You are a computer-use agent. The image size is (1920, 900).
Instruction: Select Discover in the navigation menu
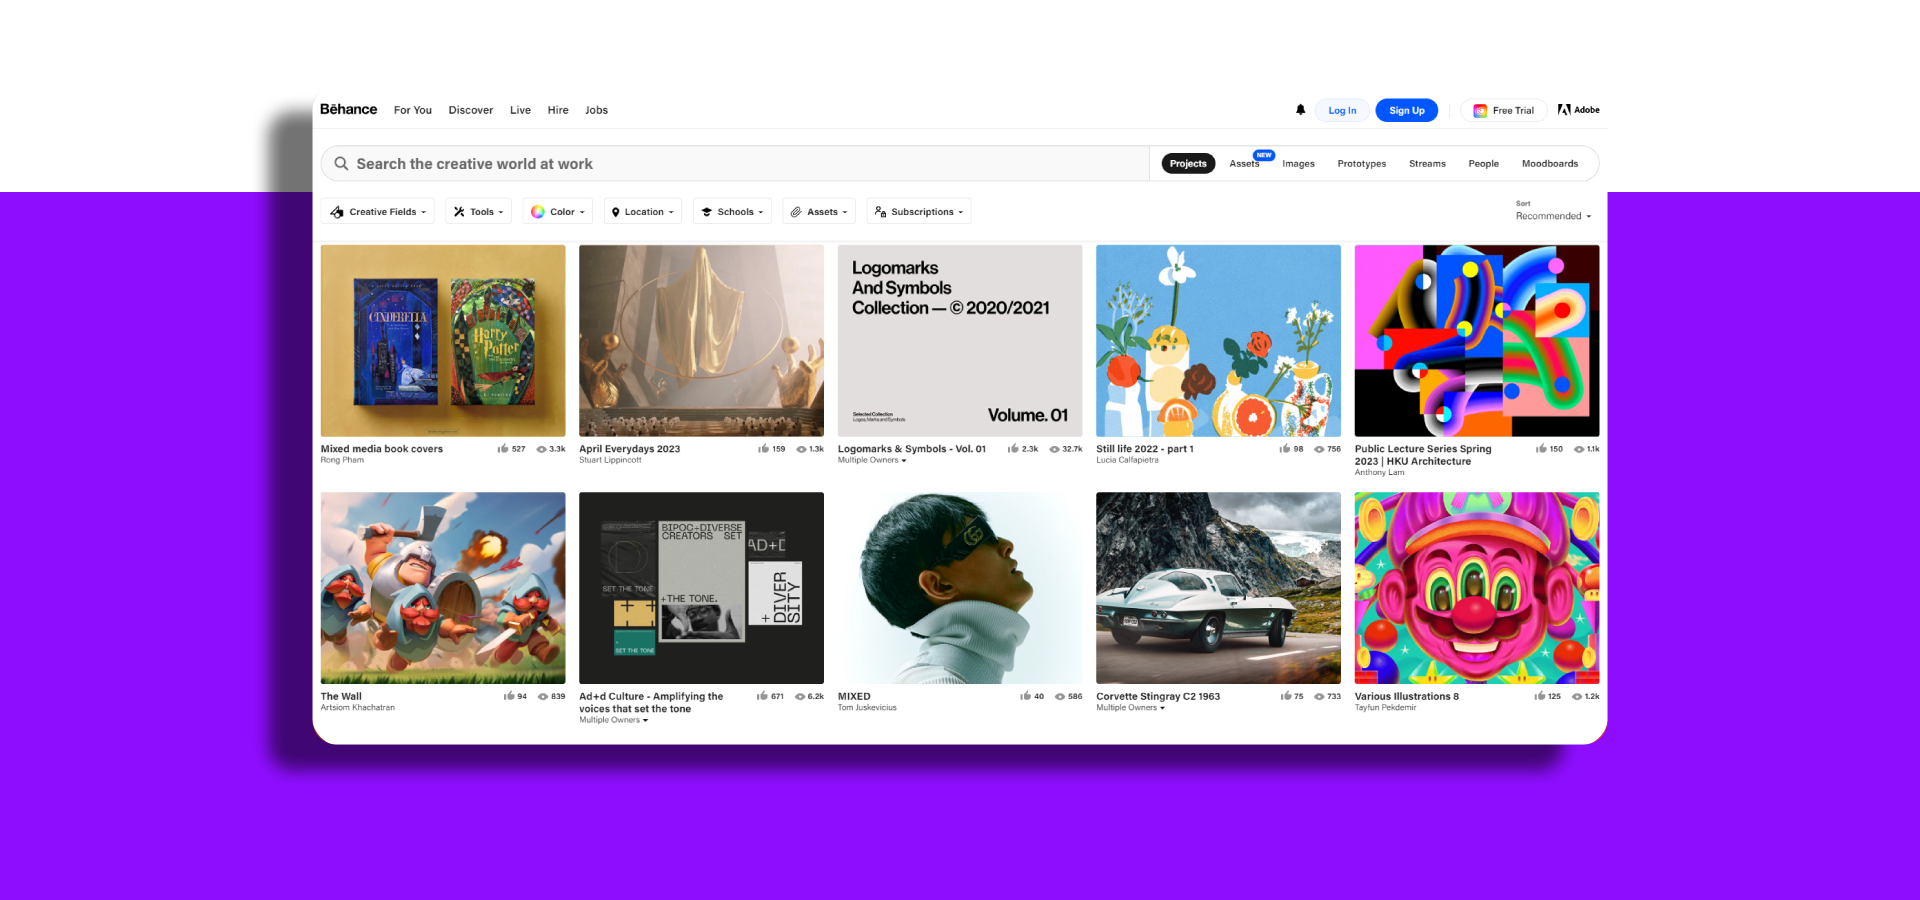point(470,110)
